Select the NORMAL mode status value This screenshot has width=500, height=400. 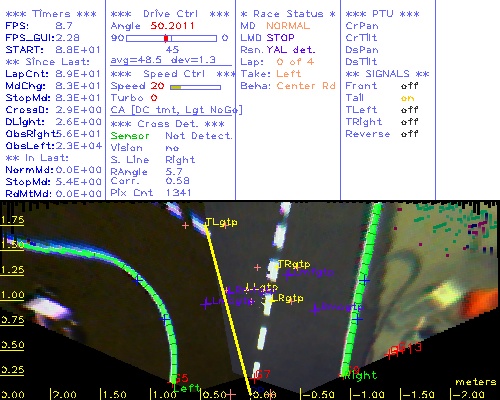point(288,26)
